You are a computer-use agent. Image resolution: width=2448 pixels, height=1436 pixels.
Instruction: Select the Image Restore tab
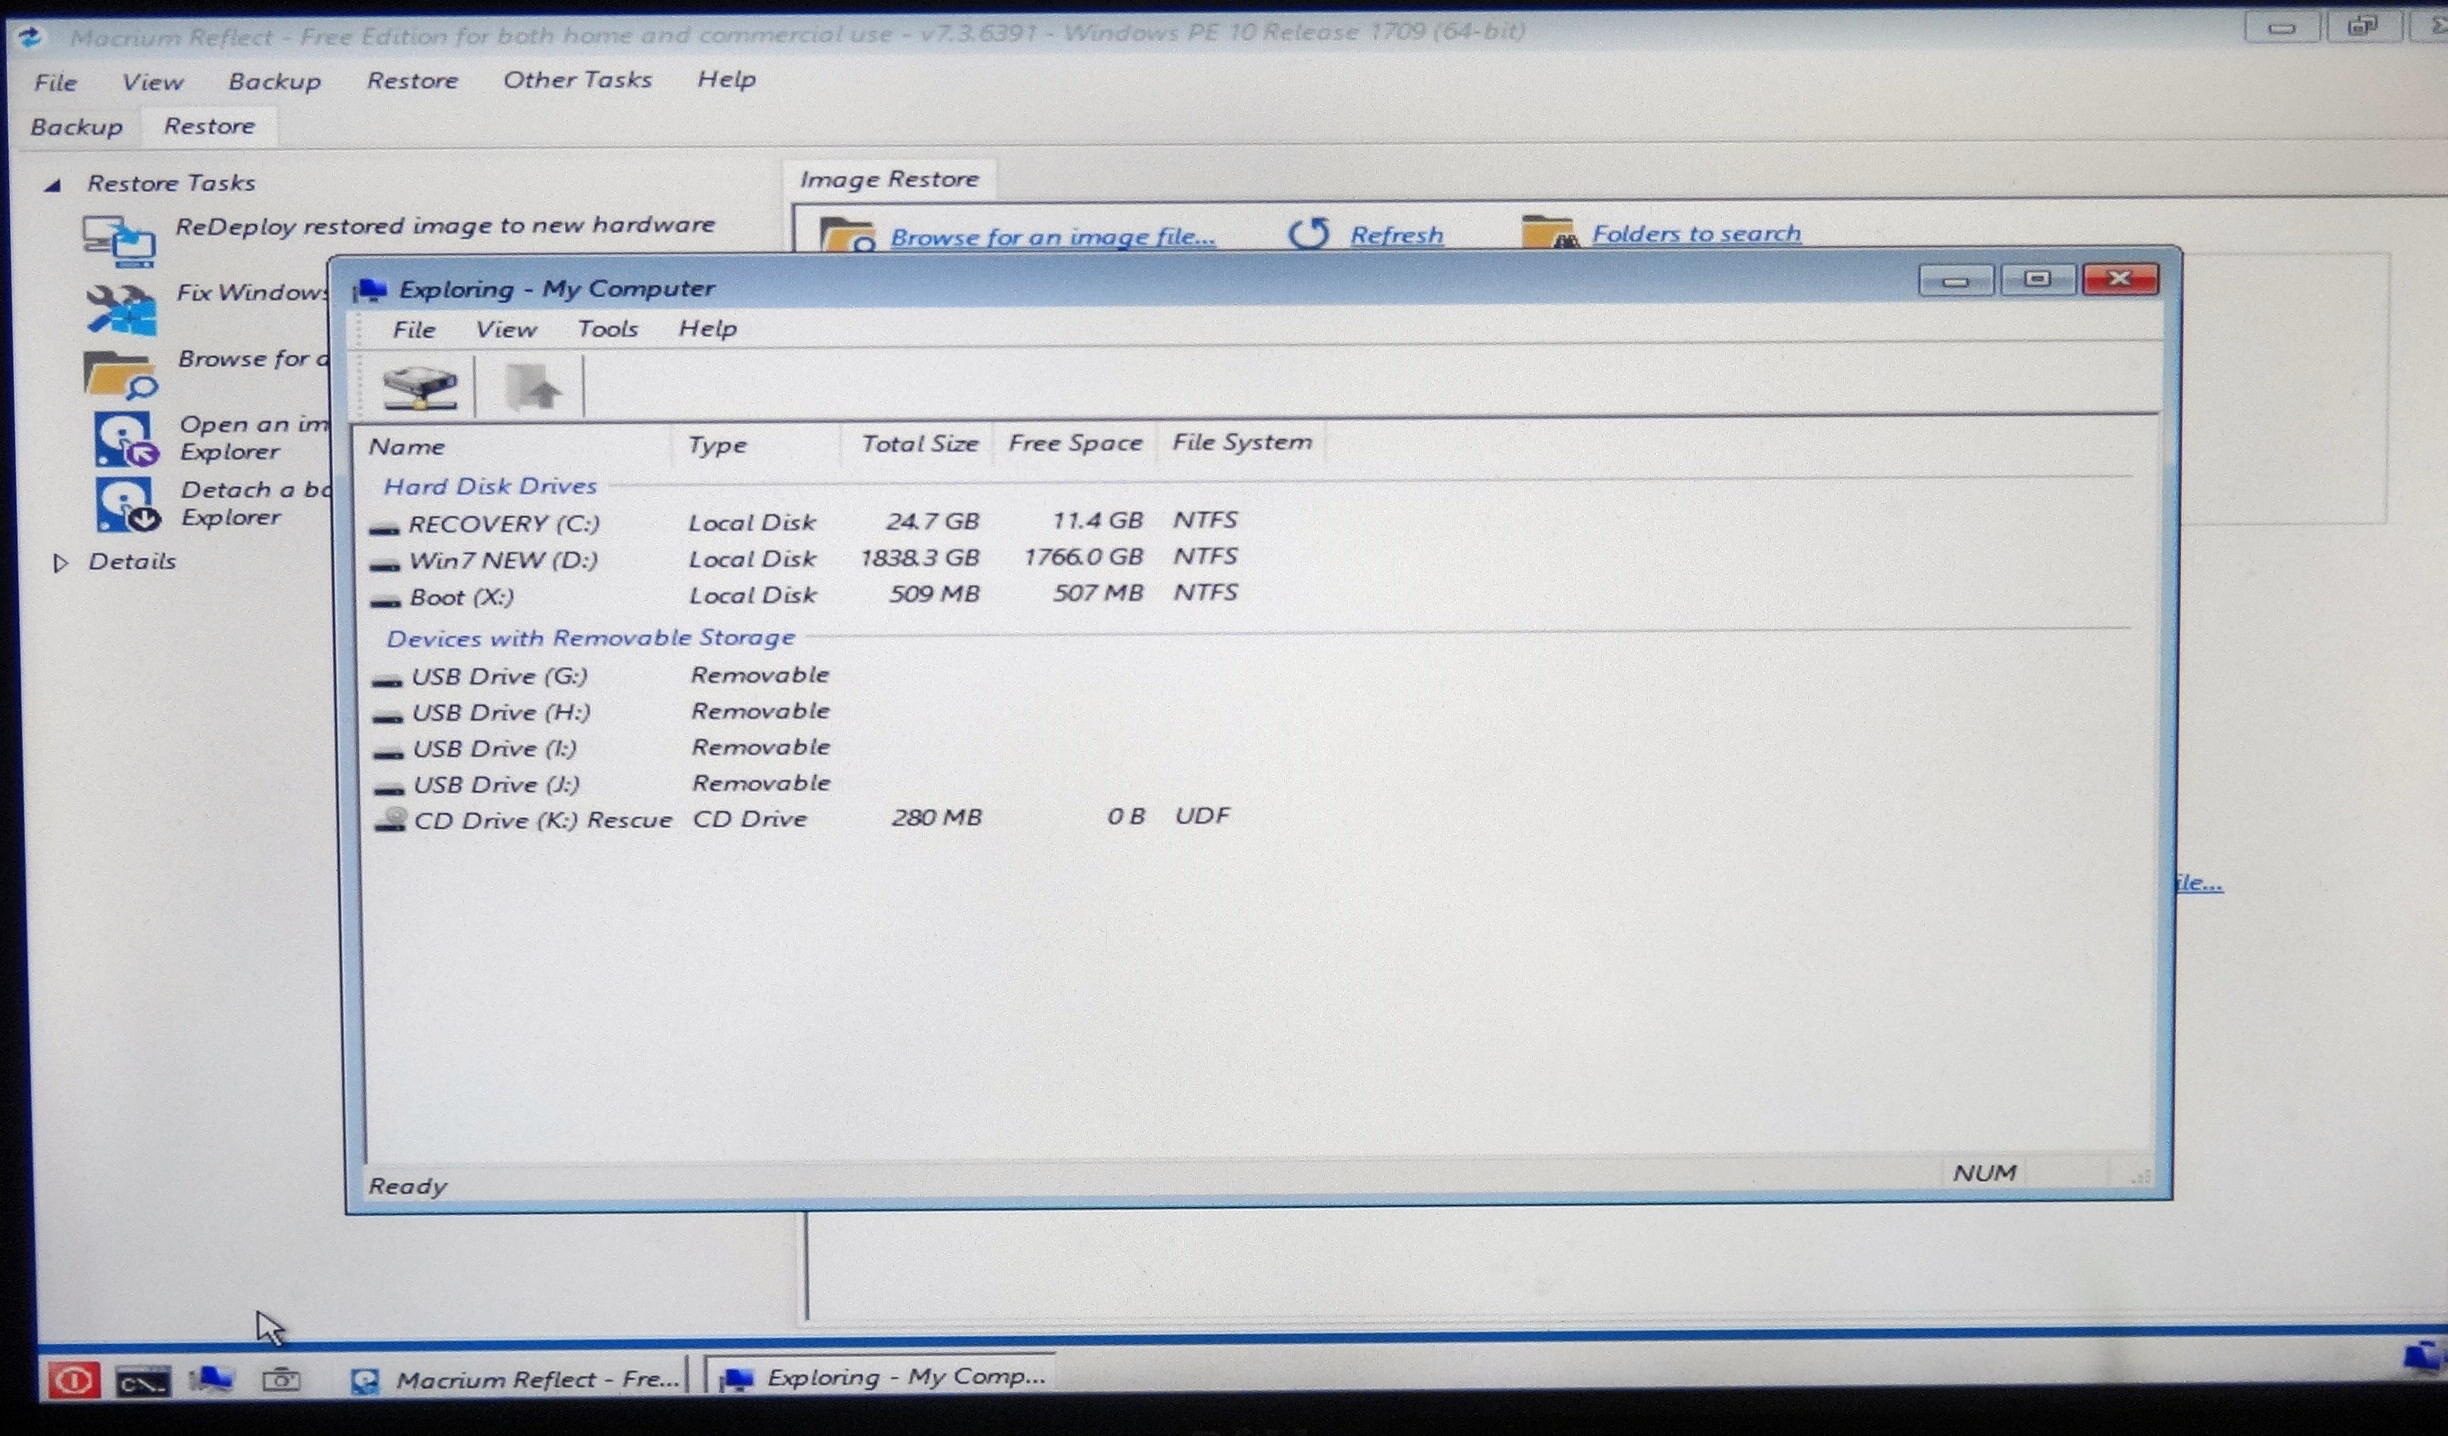(x=889, y=179)
